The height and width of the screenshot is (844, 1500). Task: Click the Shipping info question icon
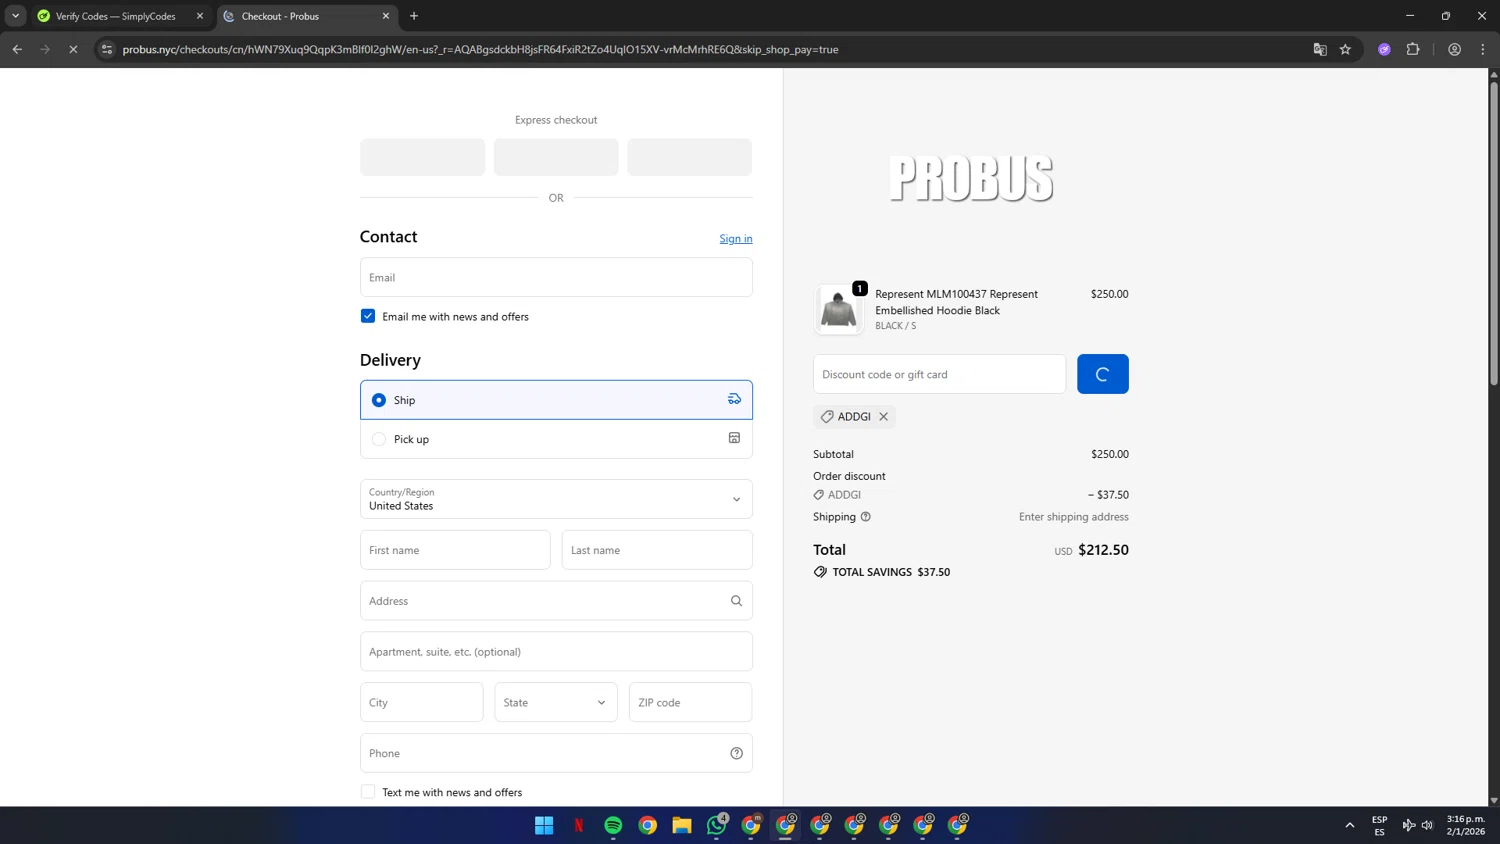click(x=866, y=517)
